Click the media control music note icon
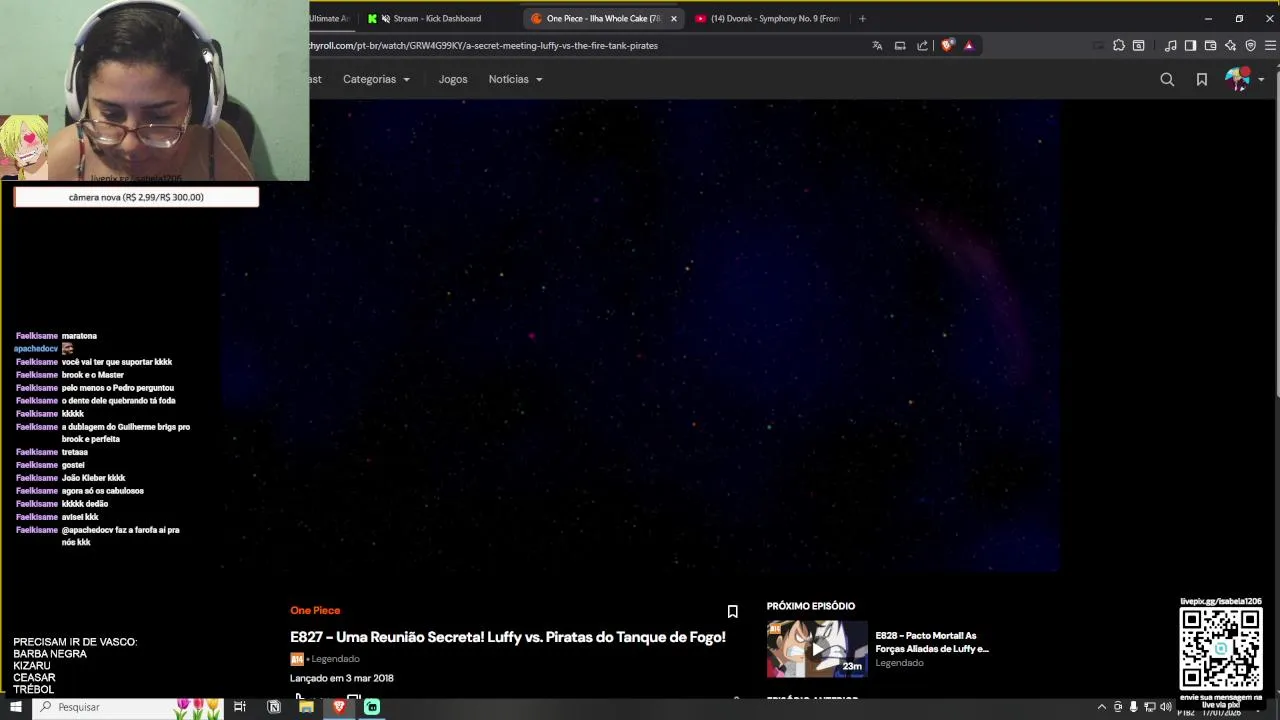1280x720 pixels. click(1170, 45)
